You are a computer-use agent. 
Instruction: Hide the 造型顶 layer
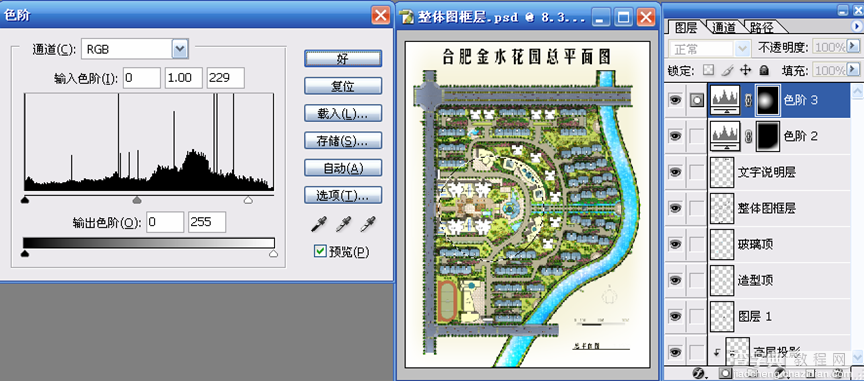click(x=675, y=280)
